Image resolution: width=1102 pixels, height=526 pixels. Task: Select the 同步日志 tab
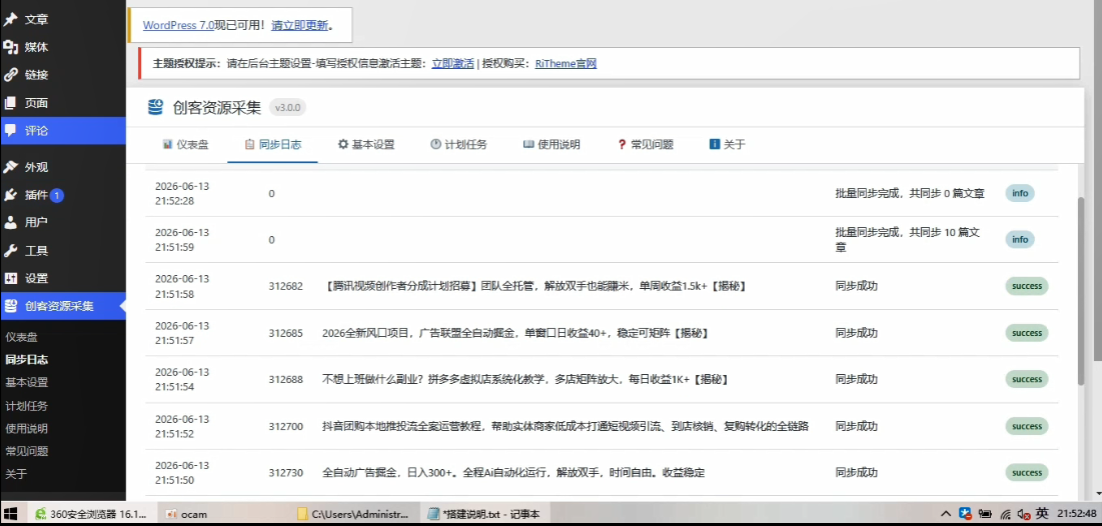pyautogui.click(x=273, y=145)
